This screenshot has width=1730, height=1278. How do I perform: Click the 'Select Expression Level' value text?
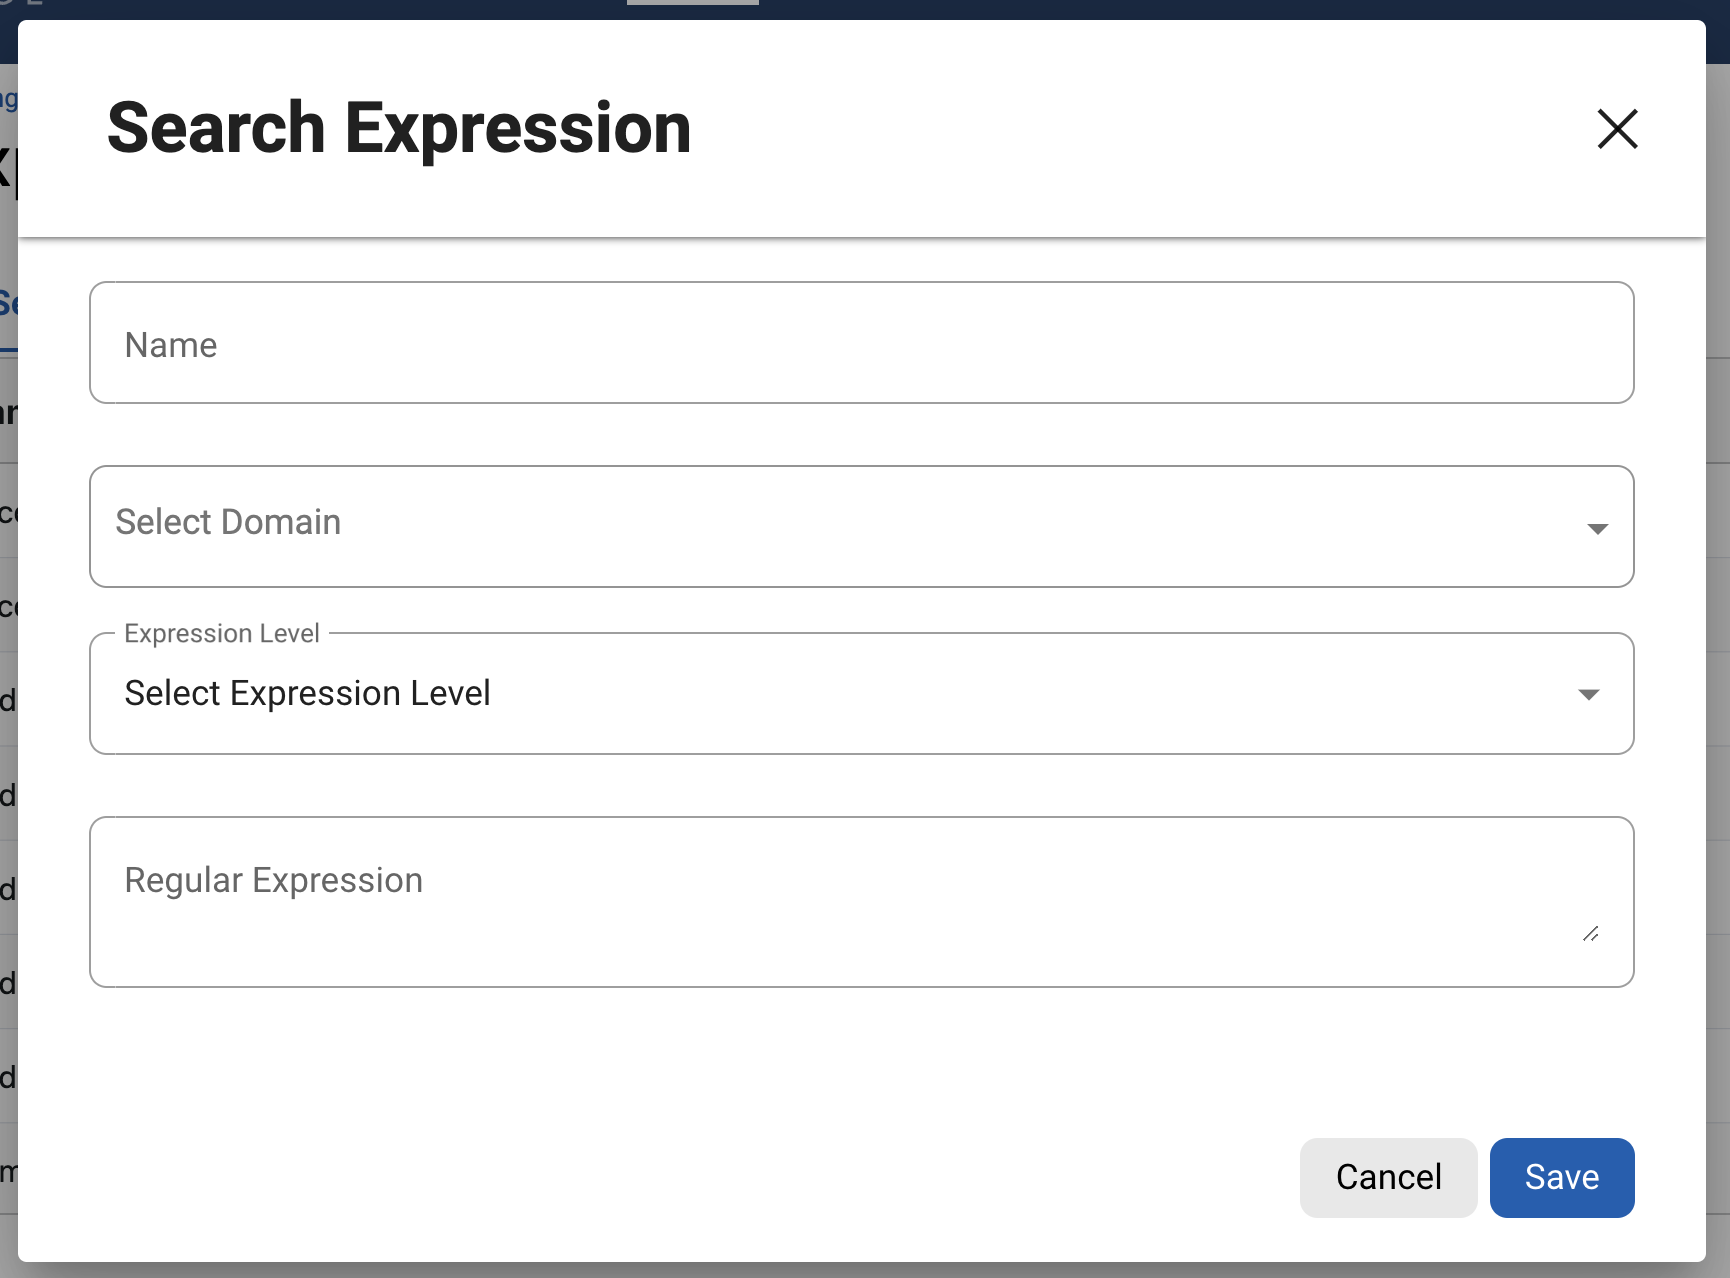coord(307,693)
